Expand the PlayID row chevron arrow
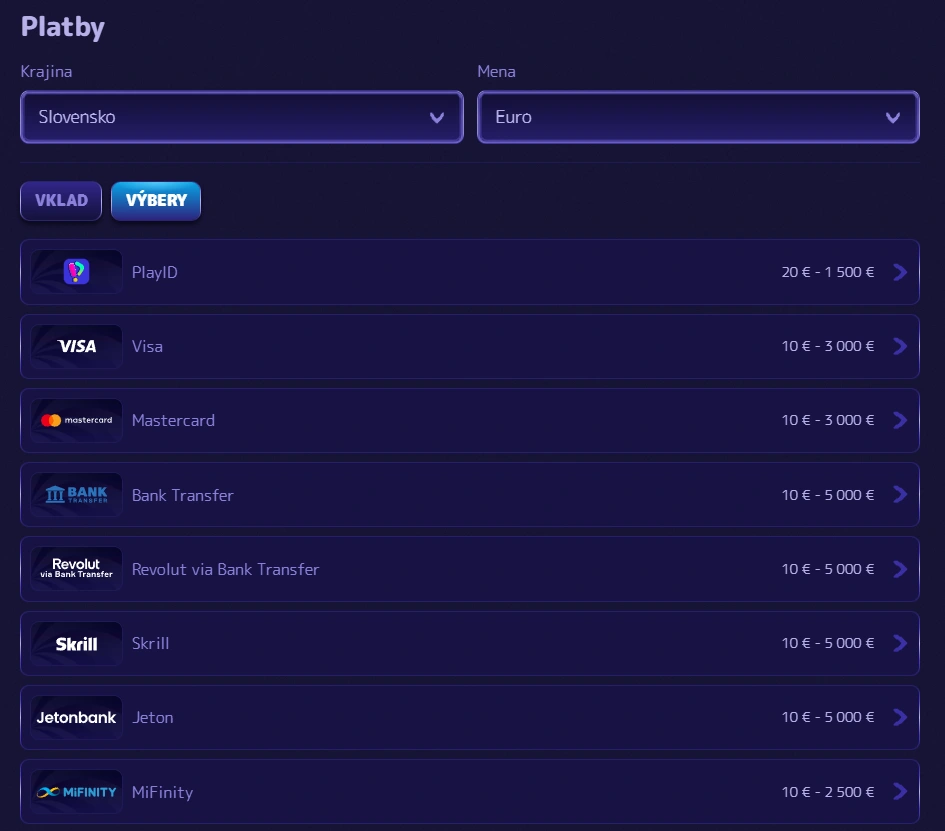The image size is (945, 831). point(899,272)
